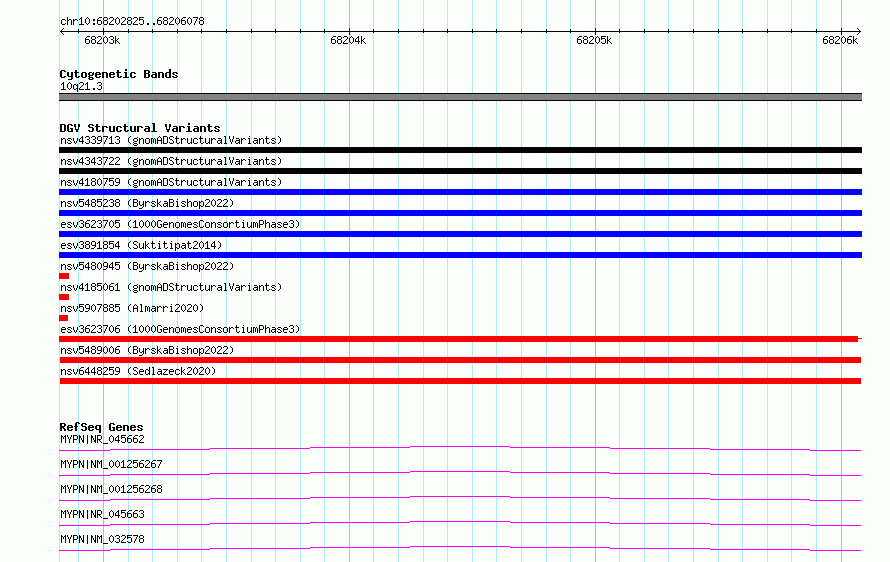This screenshot has width=890, height=562.
Task: Open the esv3891854 Suktitipat2014 label
Action: click(x=141, y=245)
